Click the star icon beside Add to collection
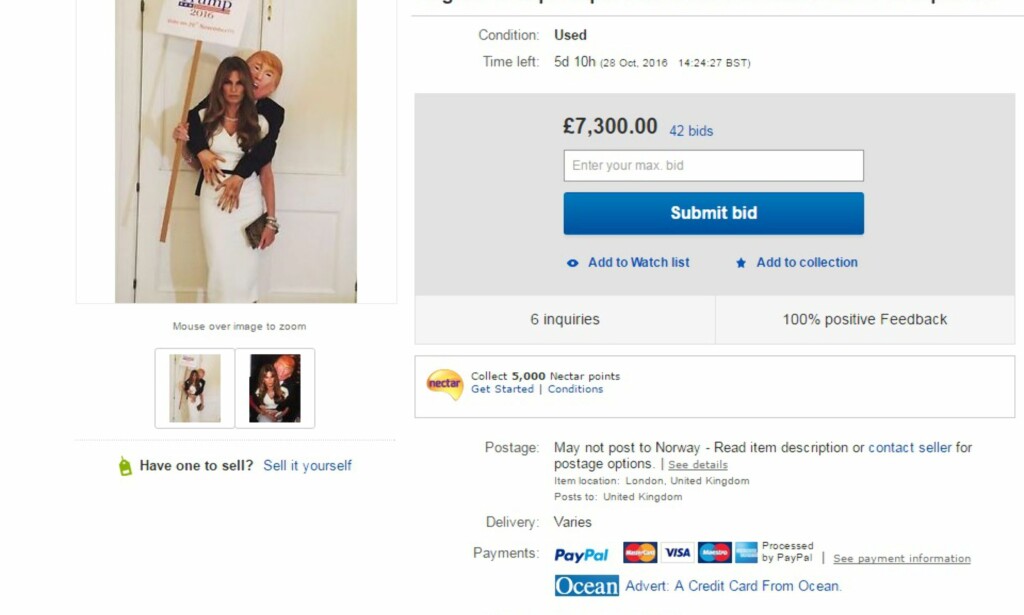This screenshot has height=615, width=1024. pyautogui.click(x=741, y=263)
